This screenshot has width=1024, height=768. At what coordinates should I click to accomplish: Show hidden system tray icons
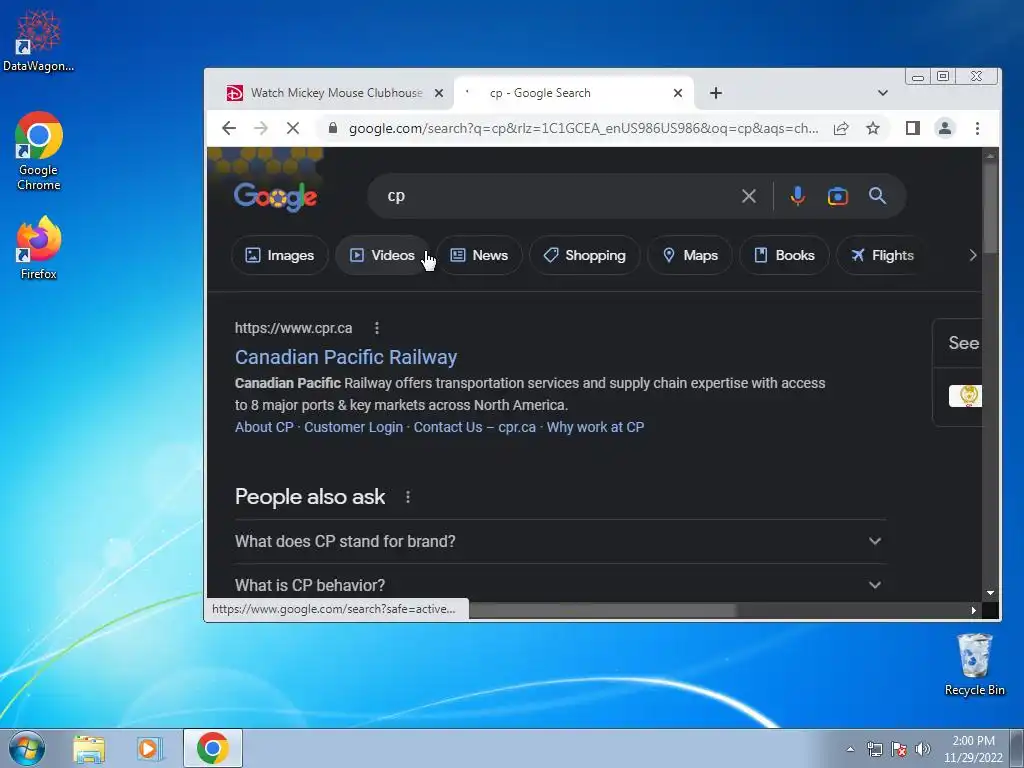[x=850, y=749]
